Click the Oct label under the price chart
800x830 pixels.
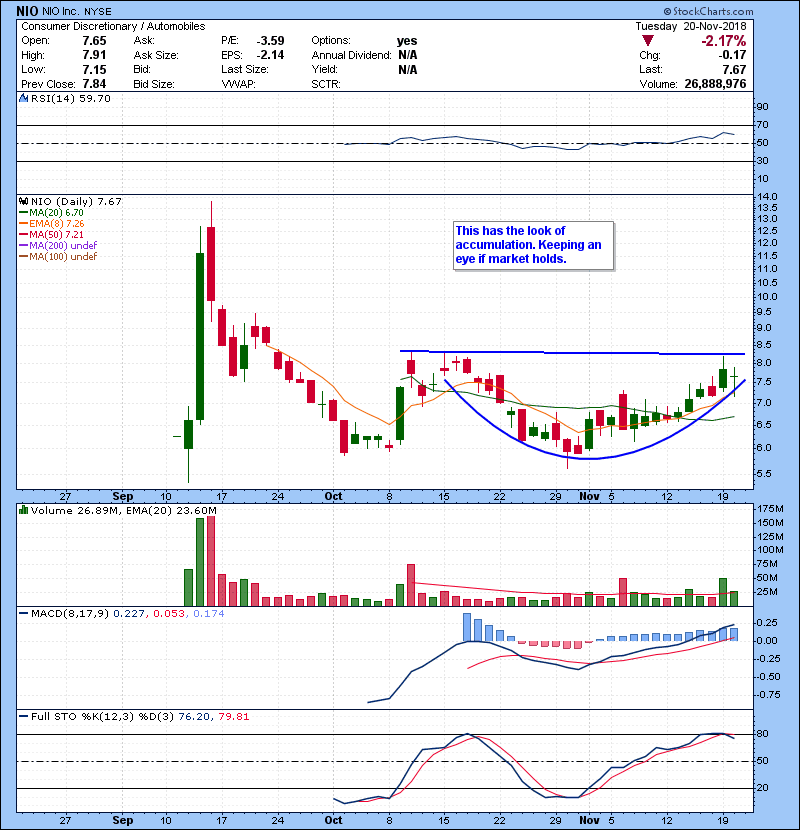click(333, 497)
